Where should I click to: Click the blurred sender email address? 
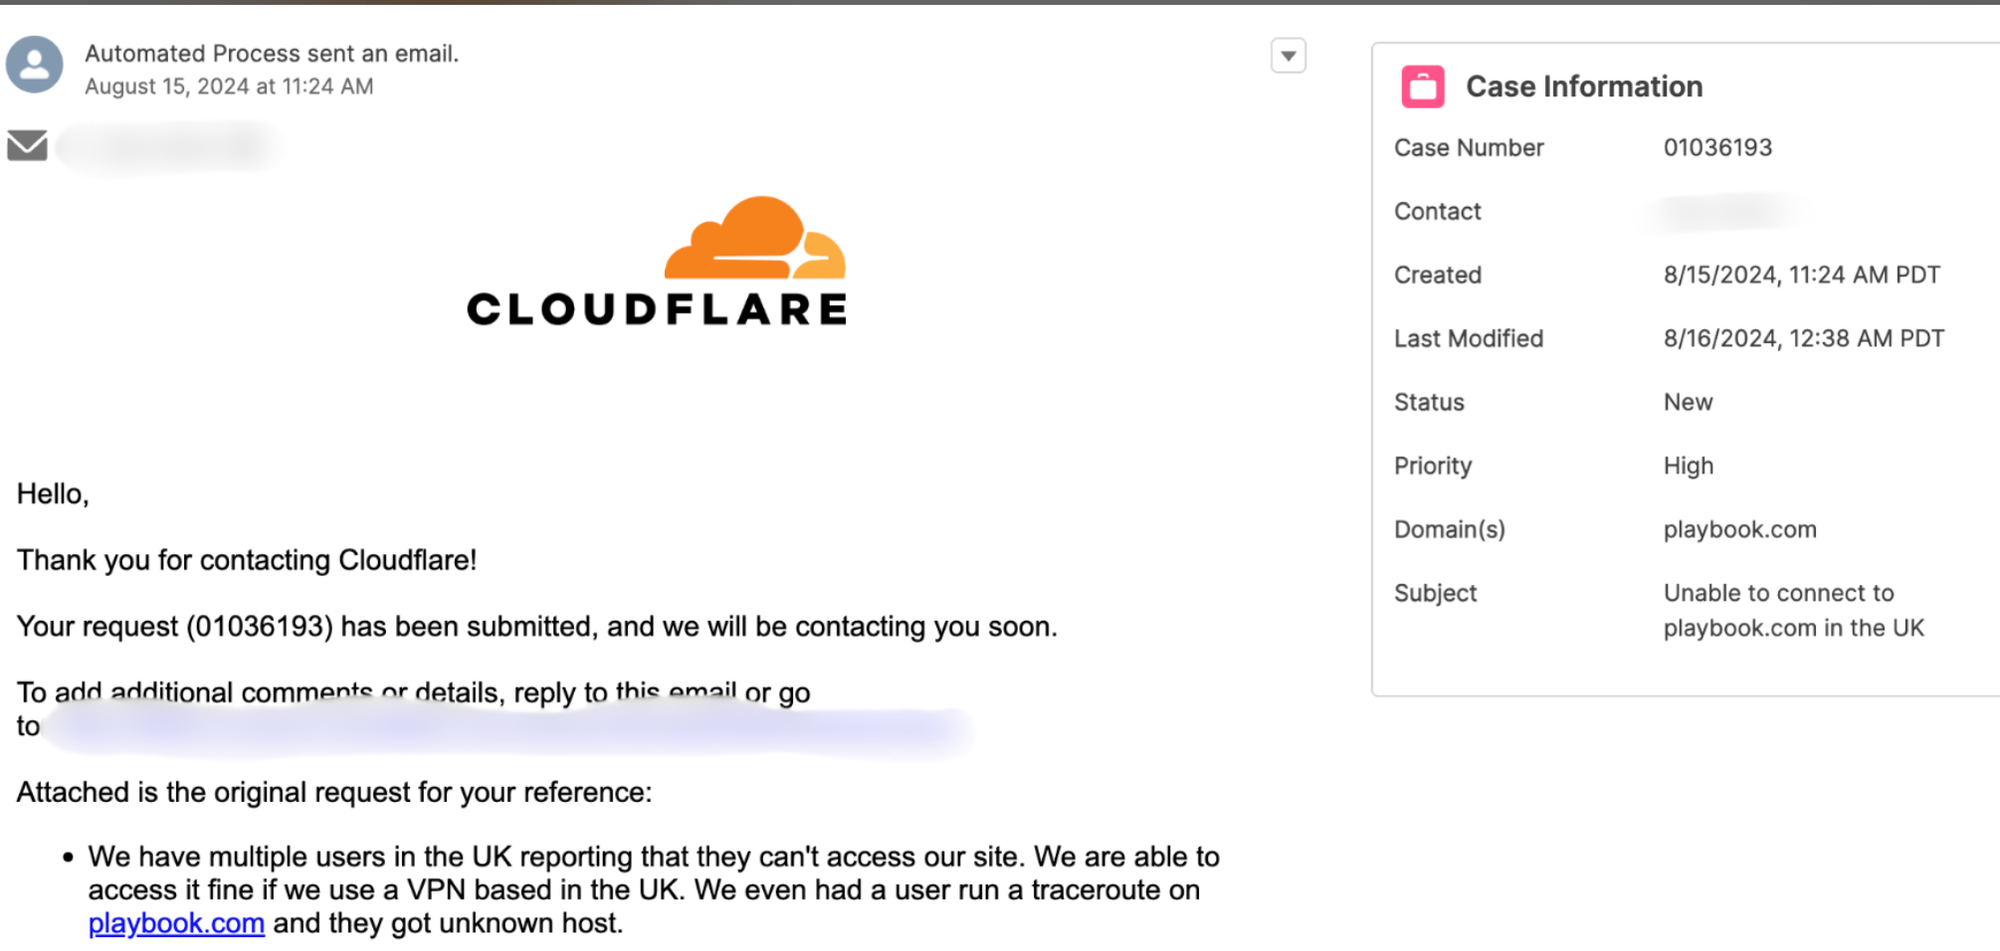coord(168,146)
